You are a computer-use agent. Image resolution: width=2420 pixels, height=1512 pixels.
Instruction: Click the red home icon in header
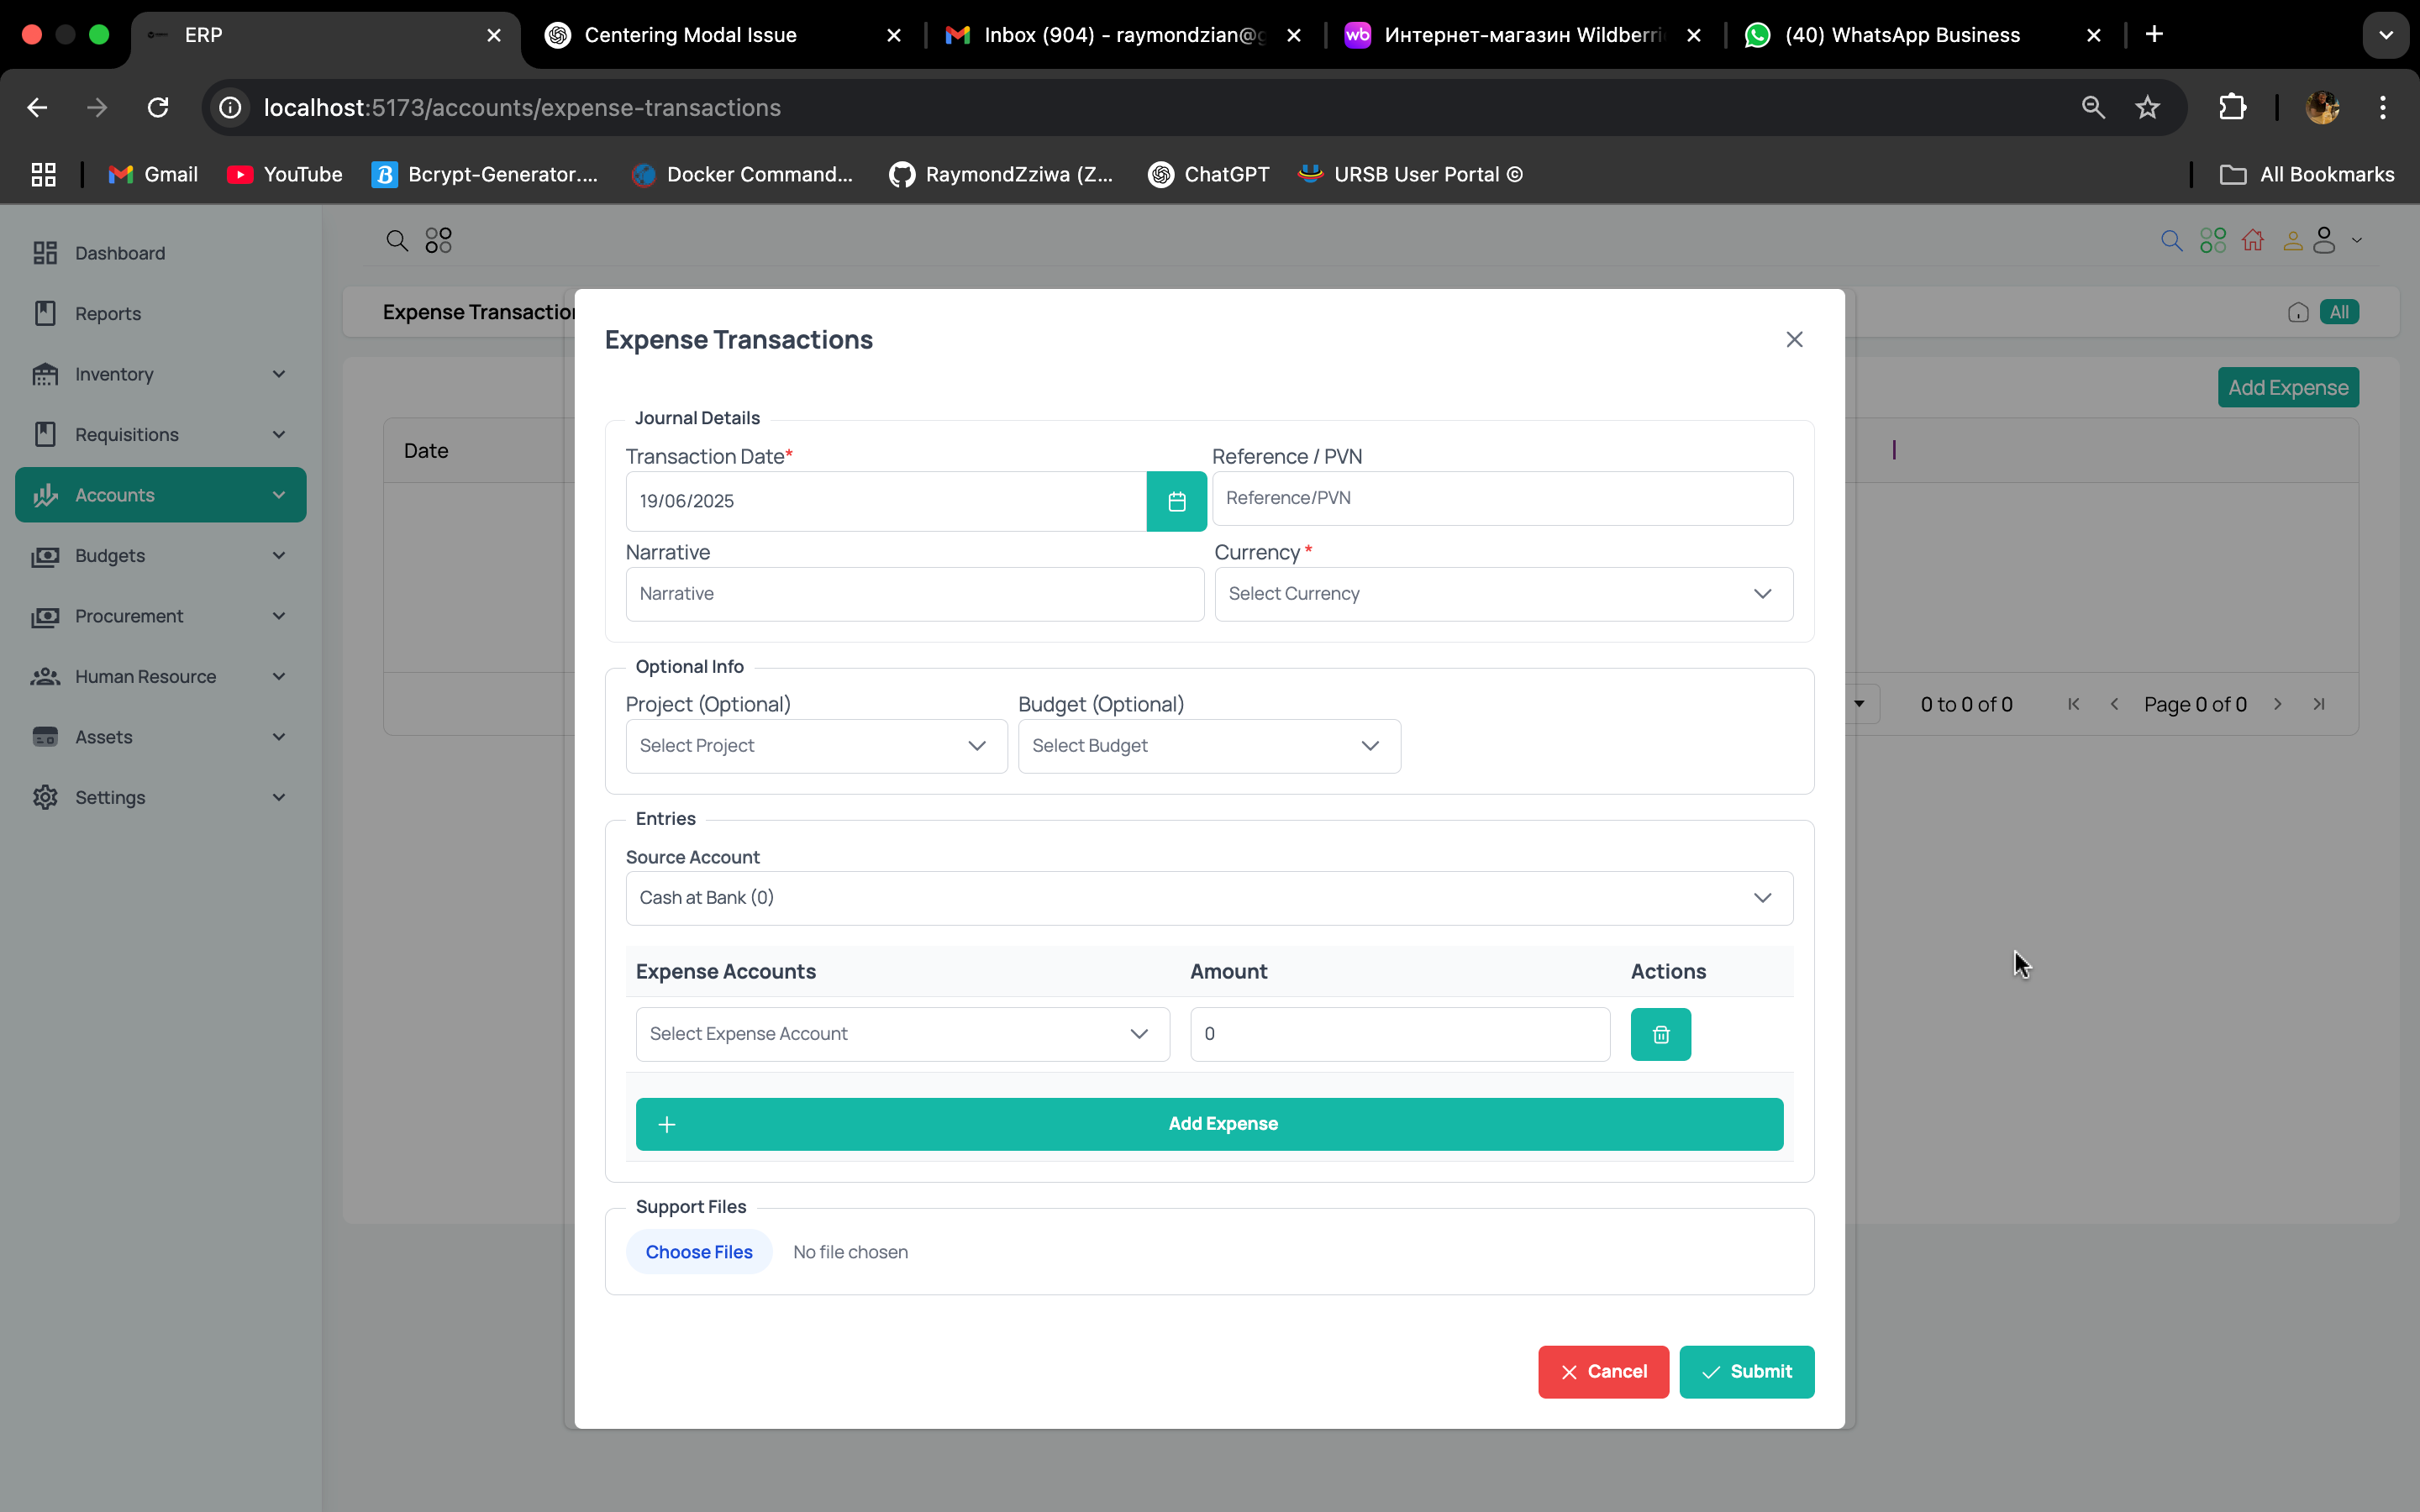tap(2252, 241)
